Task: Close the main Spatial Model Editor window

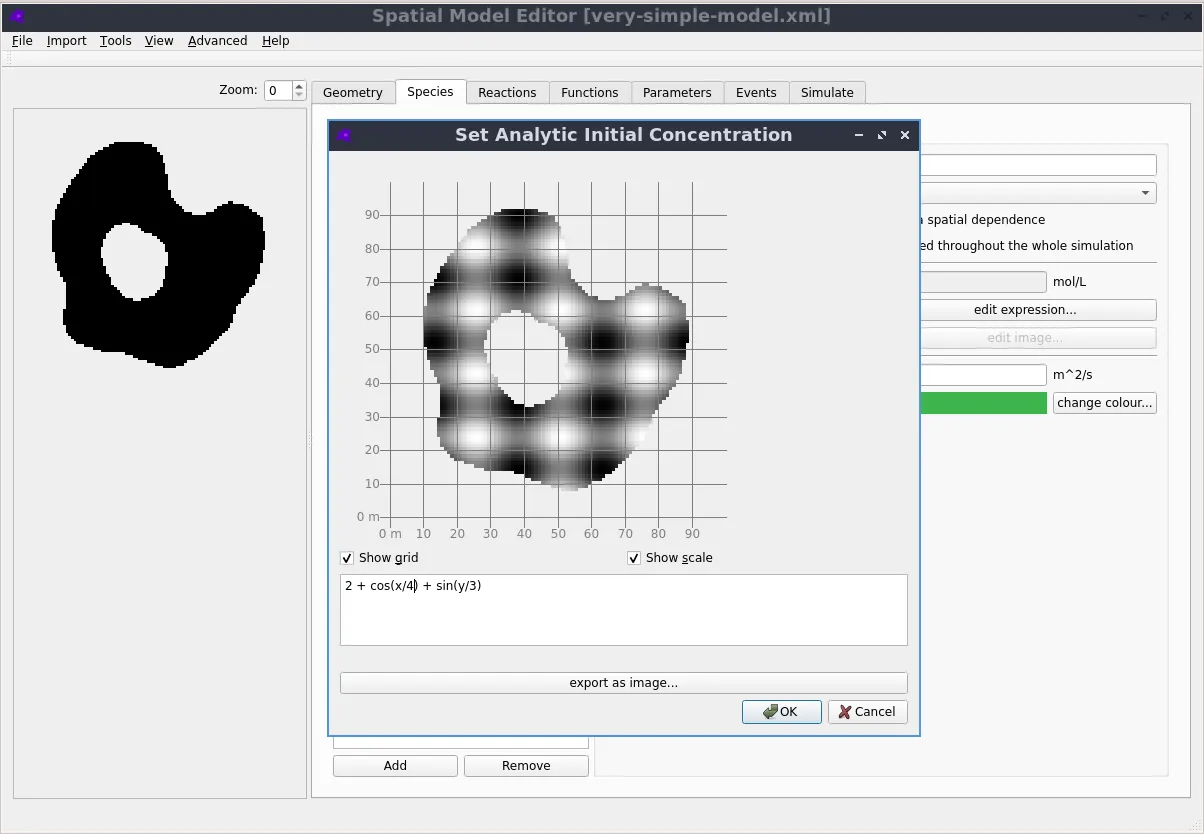Action: [x=1188, y=16]
